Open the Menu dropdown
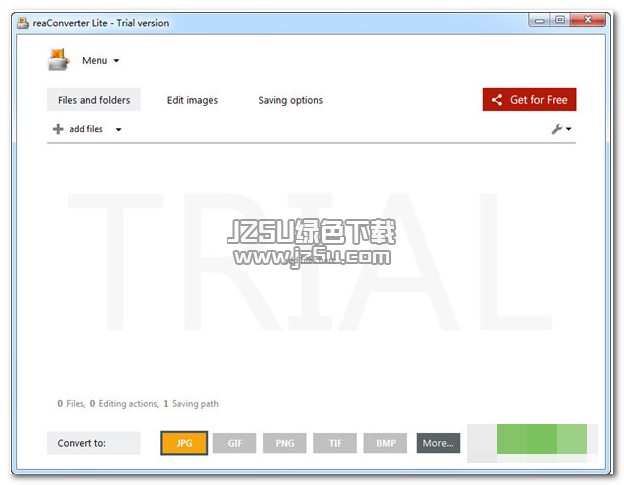 point(100,60)
